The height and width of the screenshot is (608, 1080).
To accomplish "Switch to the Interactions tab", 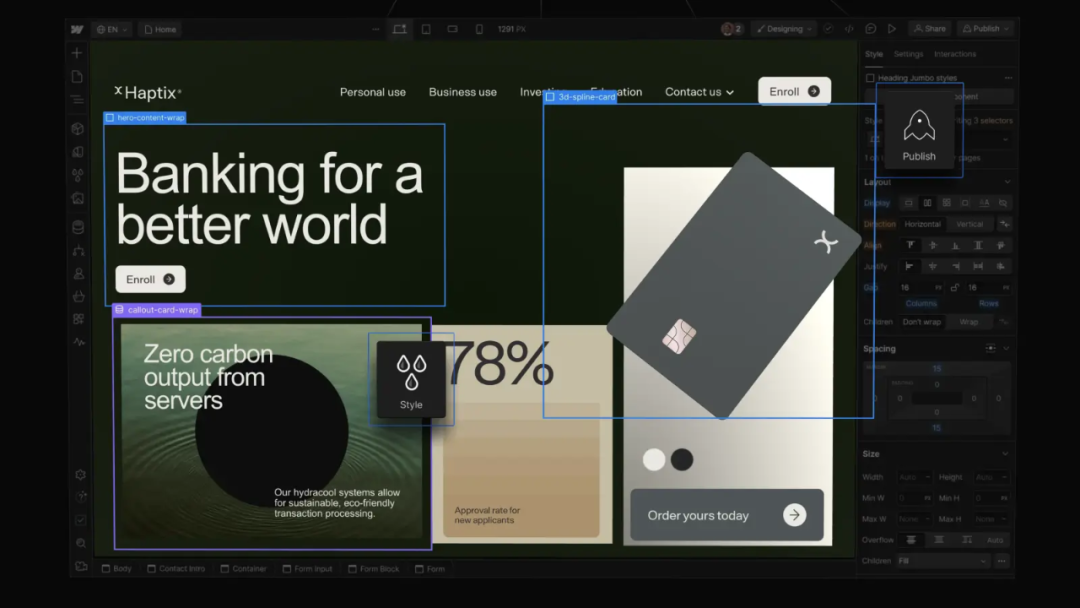I will click(955, 54).
